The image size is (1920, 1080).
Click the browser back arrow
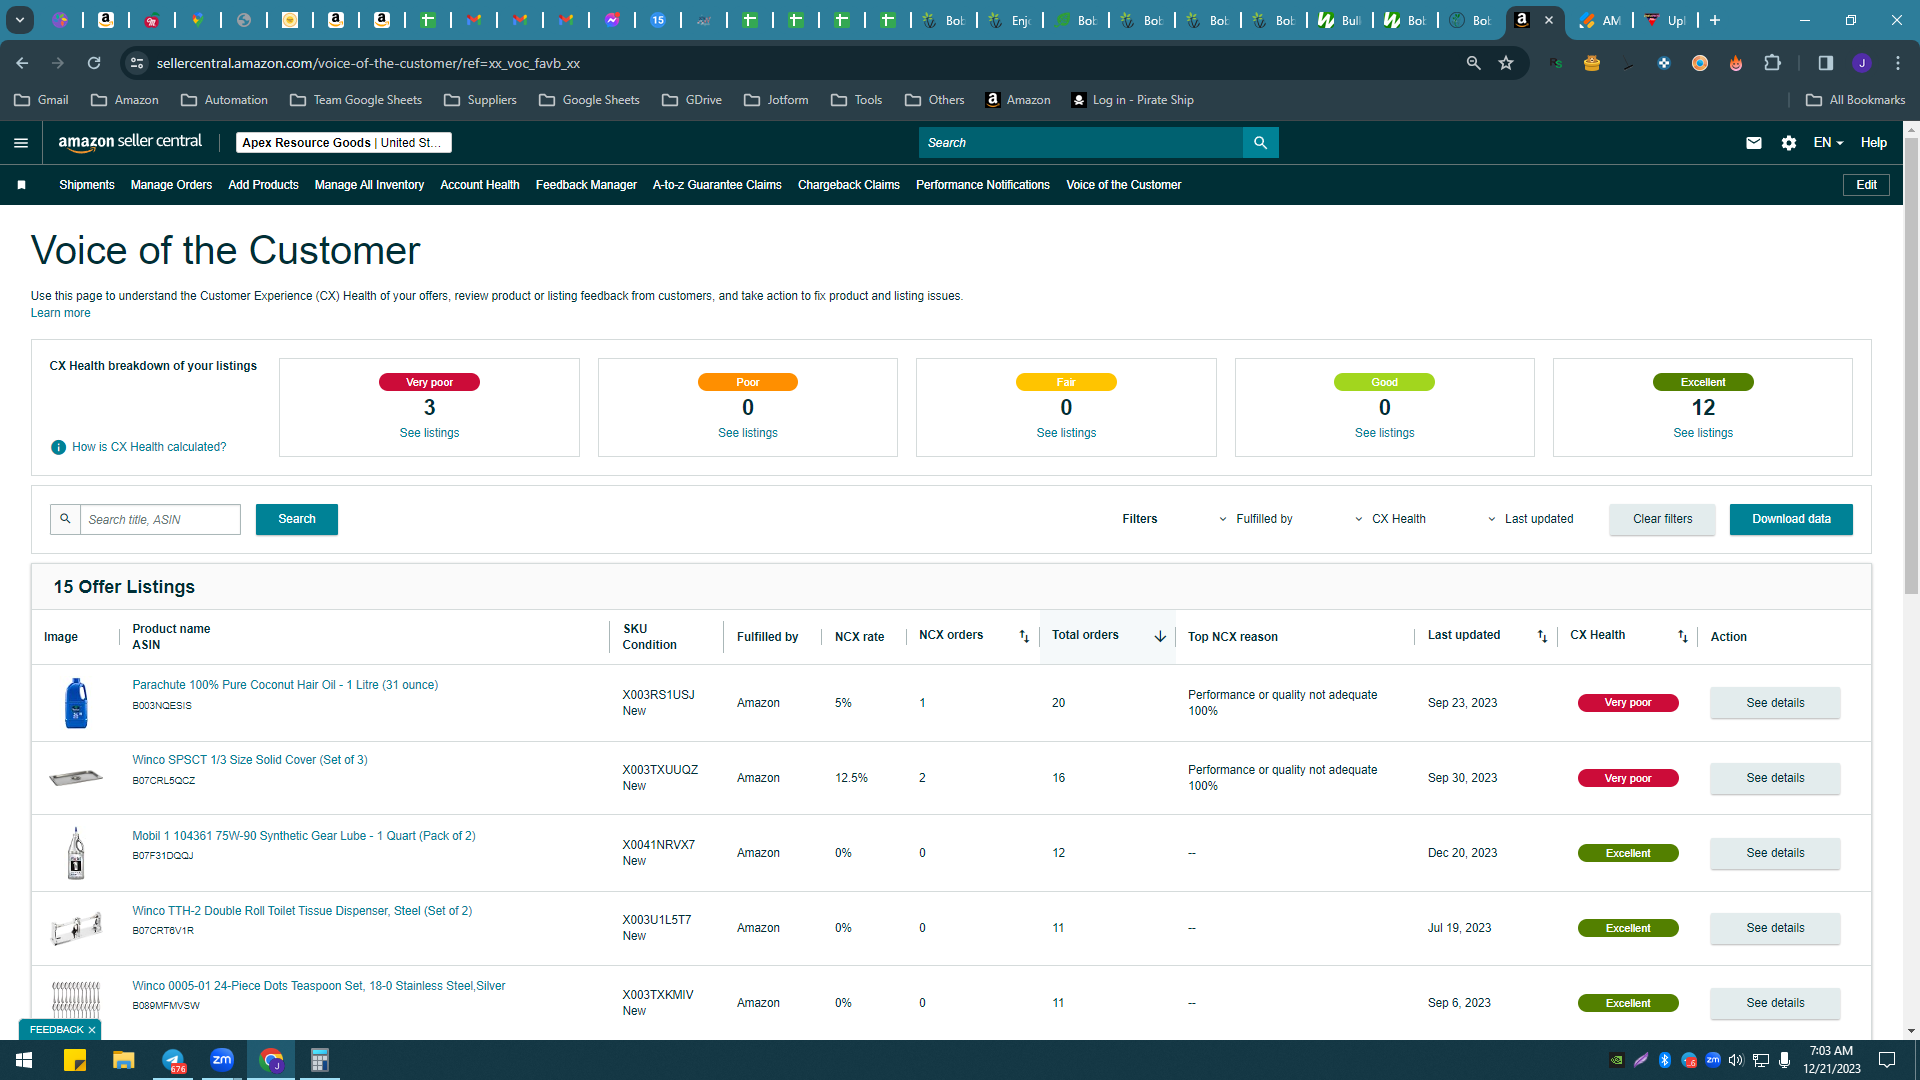pos(22,63)
